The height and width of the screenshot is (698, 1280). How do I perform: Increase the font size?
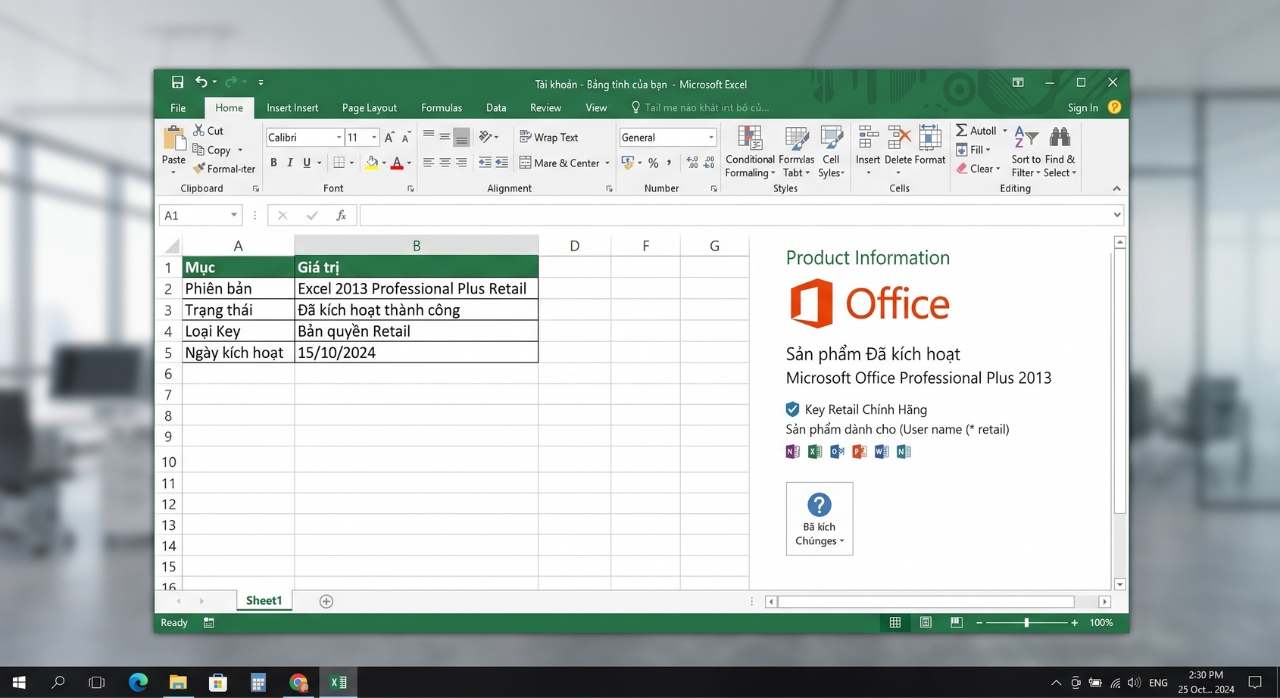point(390,137)
